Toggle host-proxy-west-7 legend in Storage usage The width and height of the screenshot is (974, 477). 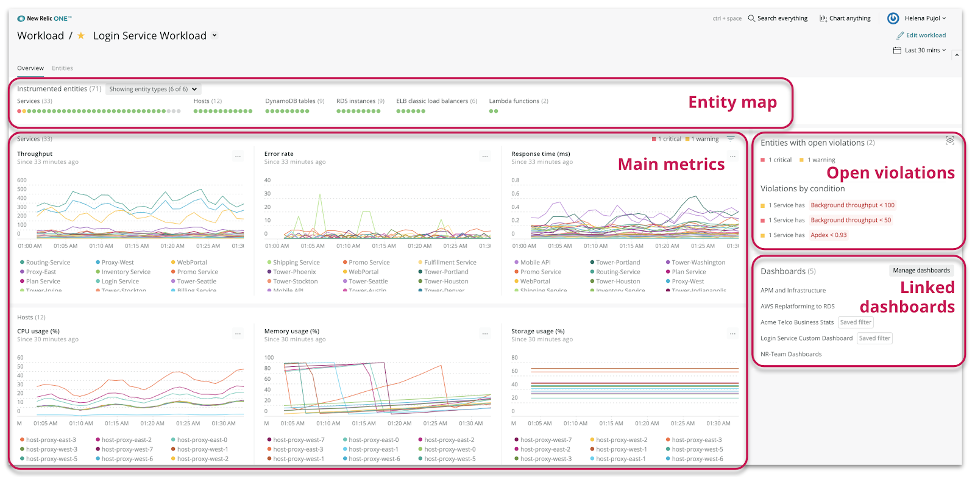[544, 440]
